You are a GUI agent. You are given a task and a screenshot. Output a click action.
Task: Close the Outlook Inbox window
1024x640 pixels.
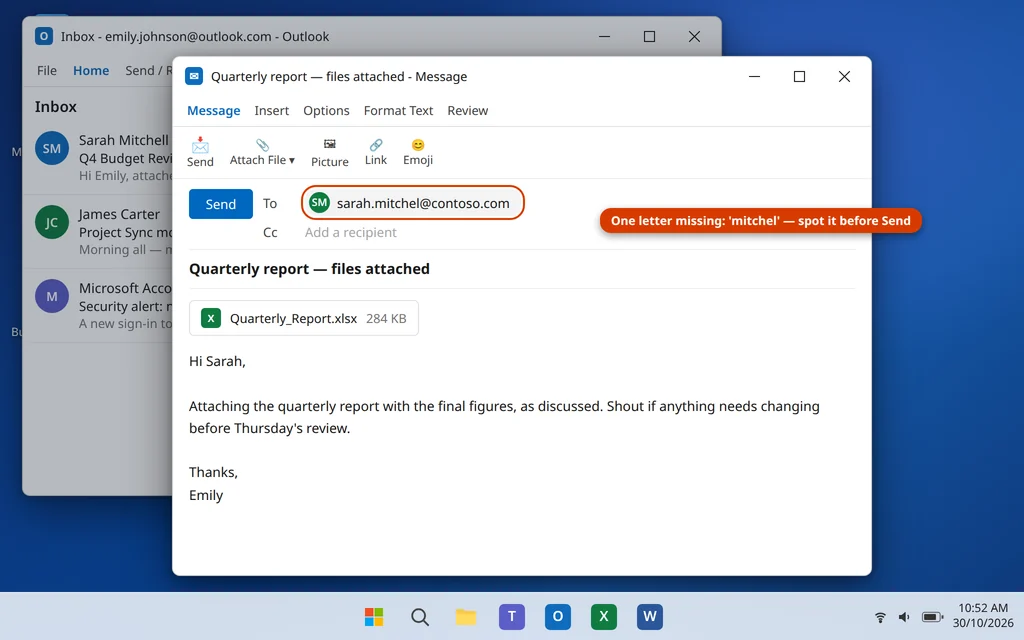tap(694, 37)
